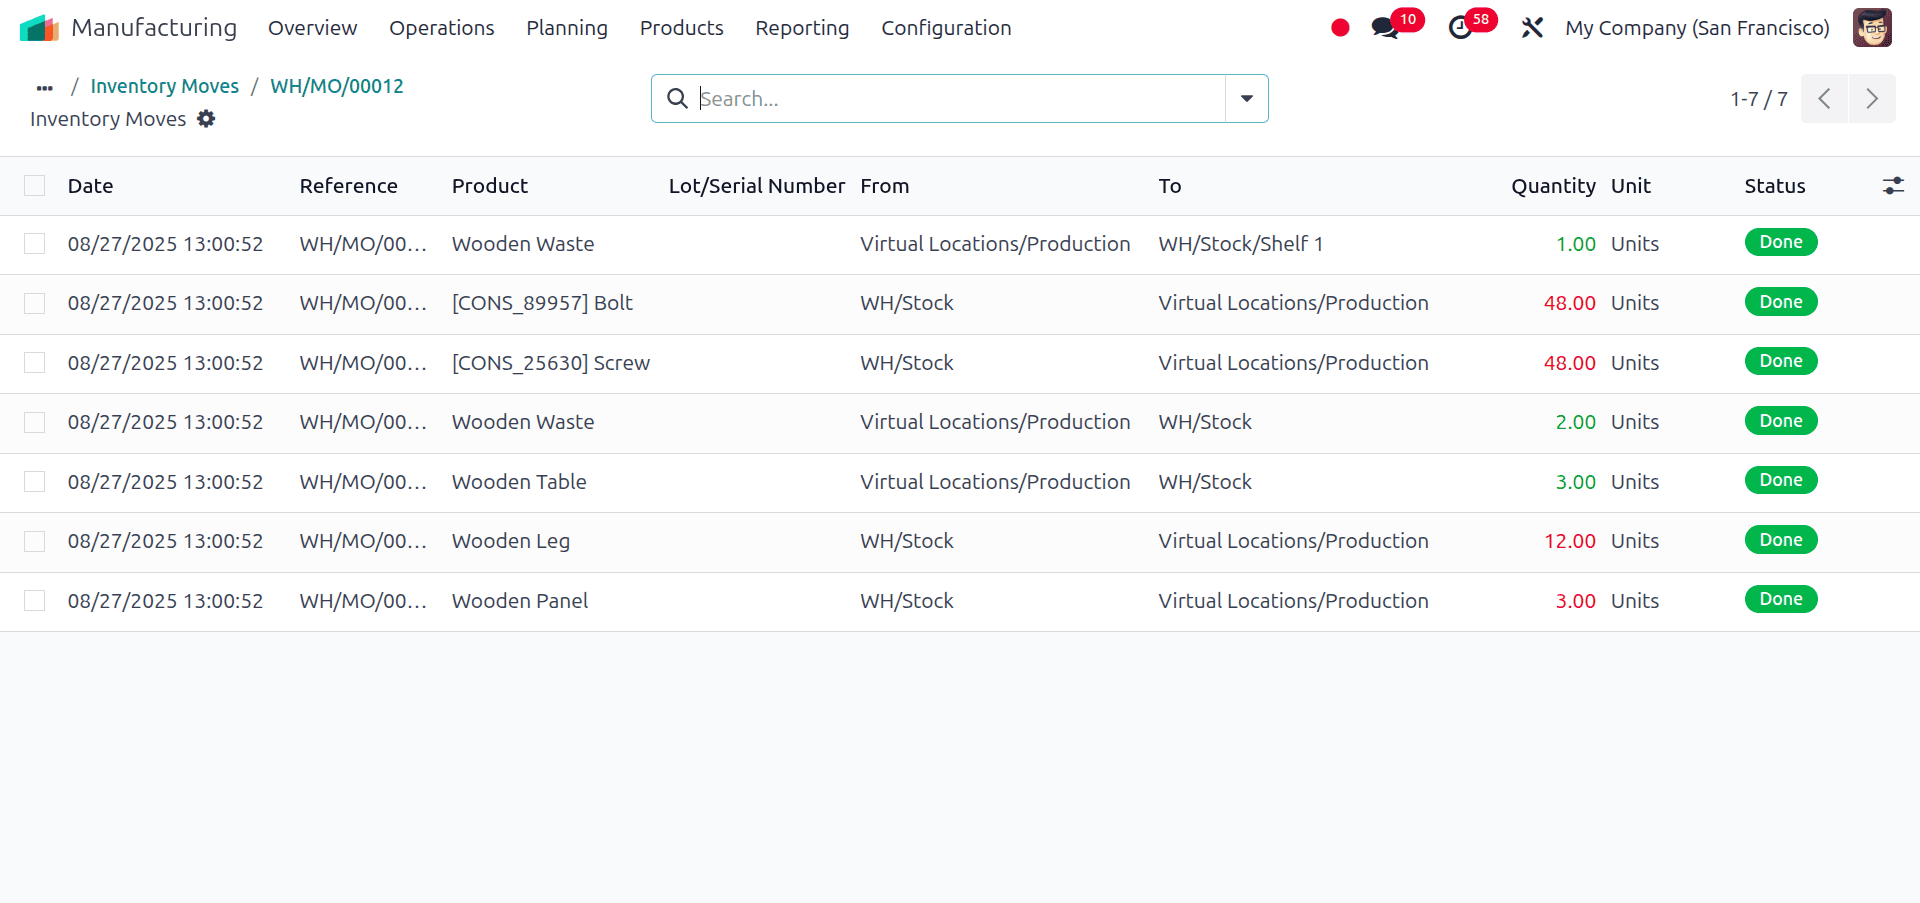Go to next page arrow
The height and width of the screenshot is (903, 1920).
click(1872, 99)
